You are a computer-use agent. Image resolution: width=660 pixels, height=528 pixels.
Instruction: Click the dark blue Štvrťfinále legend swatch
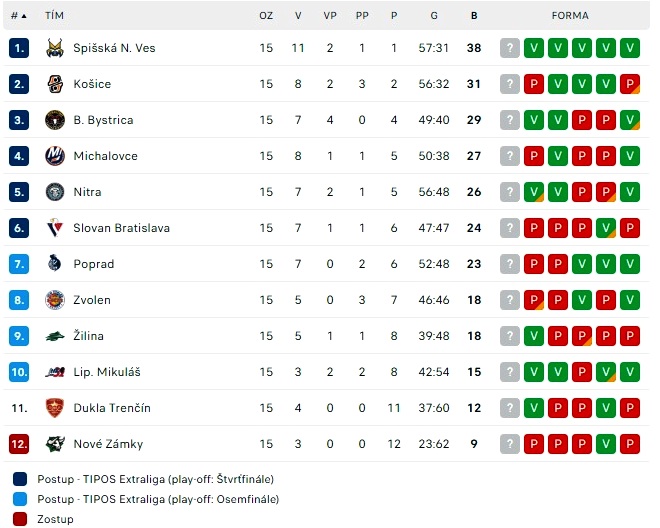(20, 479)
